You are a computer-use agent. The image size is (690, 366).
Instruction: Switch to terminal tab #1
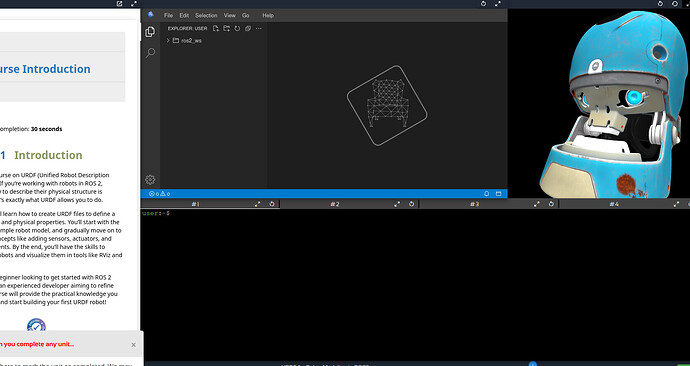(x=196, y=204)
